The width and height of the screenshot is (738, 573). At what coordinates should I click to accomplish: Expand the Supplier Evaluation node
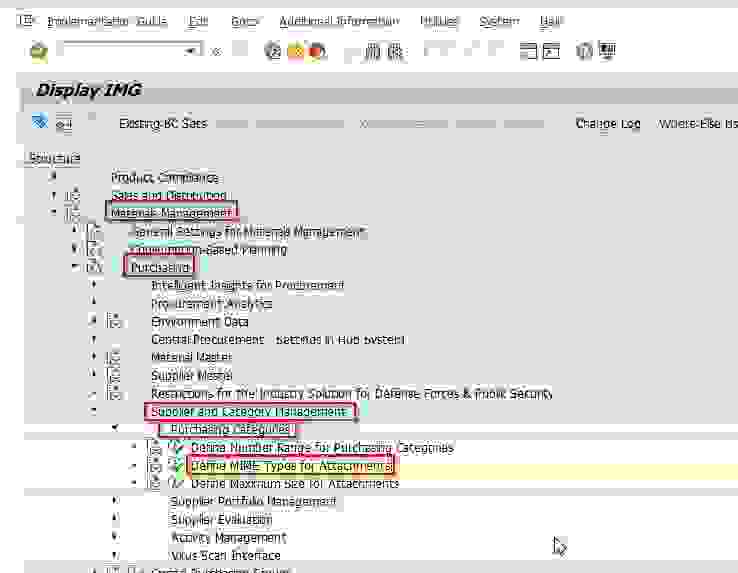(114, 520)
